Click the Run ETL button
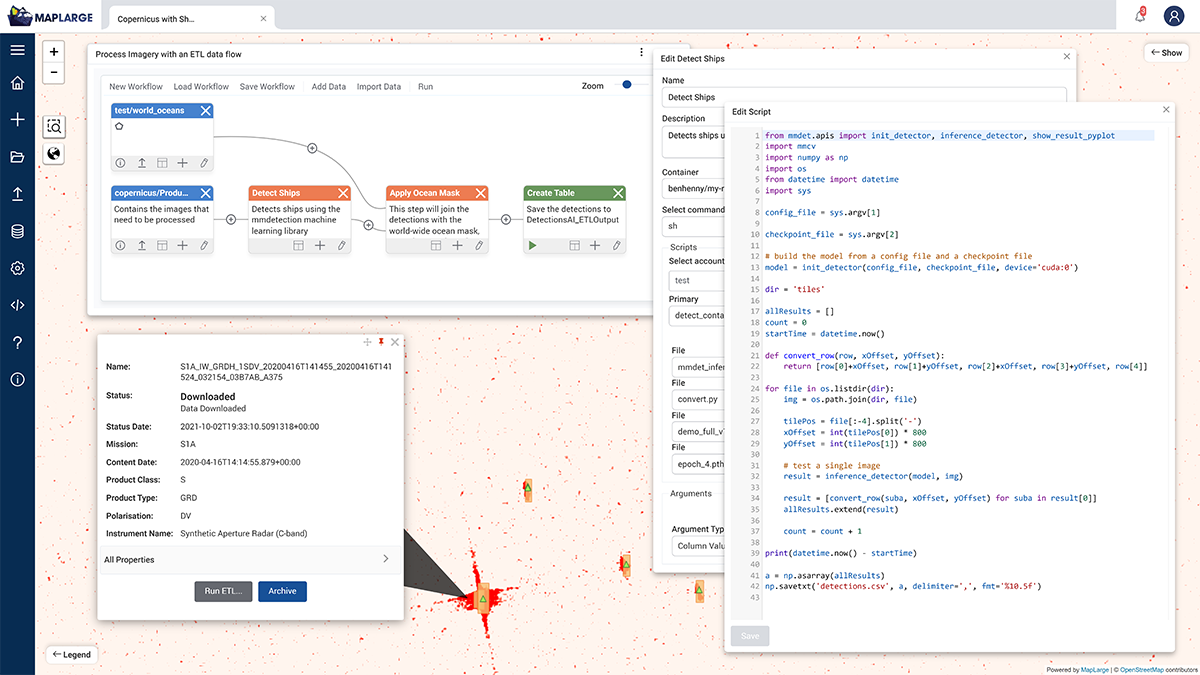Screen dimensions: 1200x675 [222, 591]
